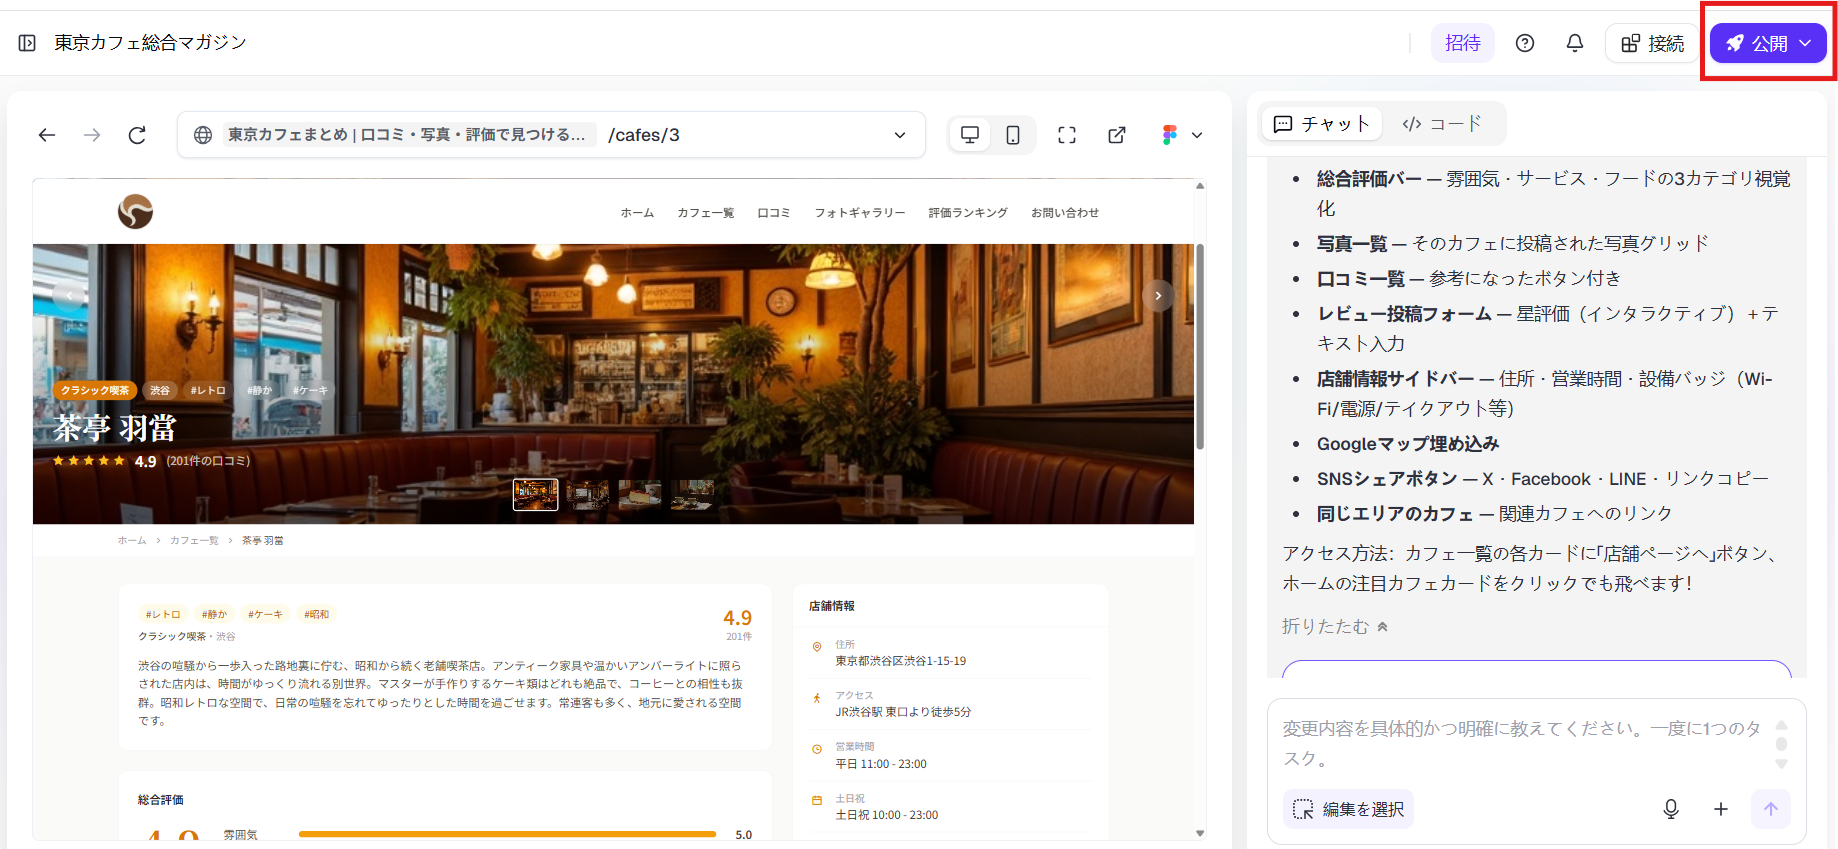The width and height of the screenshot is (1838, 849).
Task: Show the previous hero slide arrow
Action: pos(69,296)
